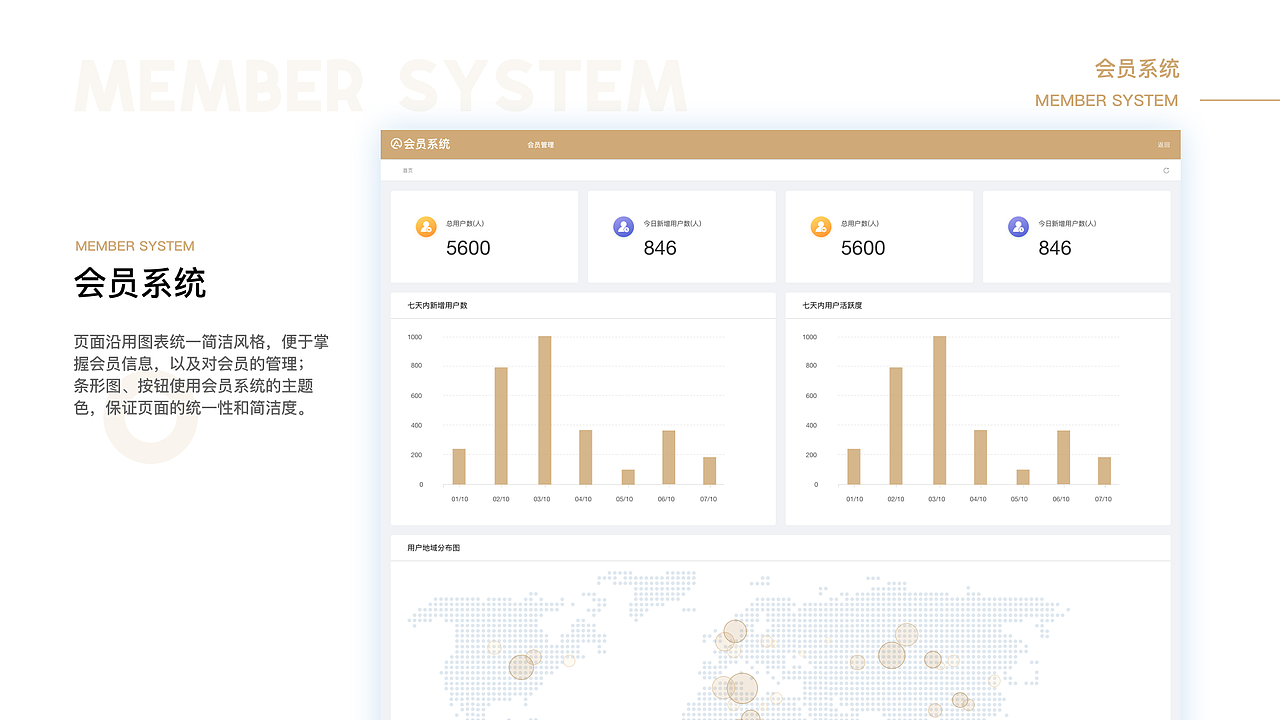Image resolution: width=1280 pixels, height=720 pixels.
Task: Click the 5600 value in the leftmost card
Action: point(468,248)
